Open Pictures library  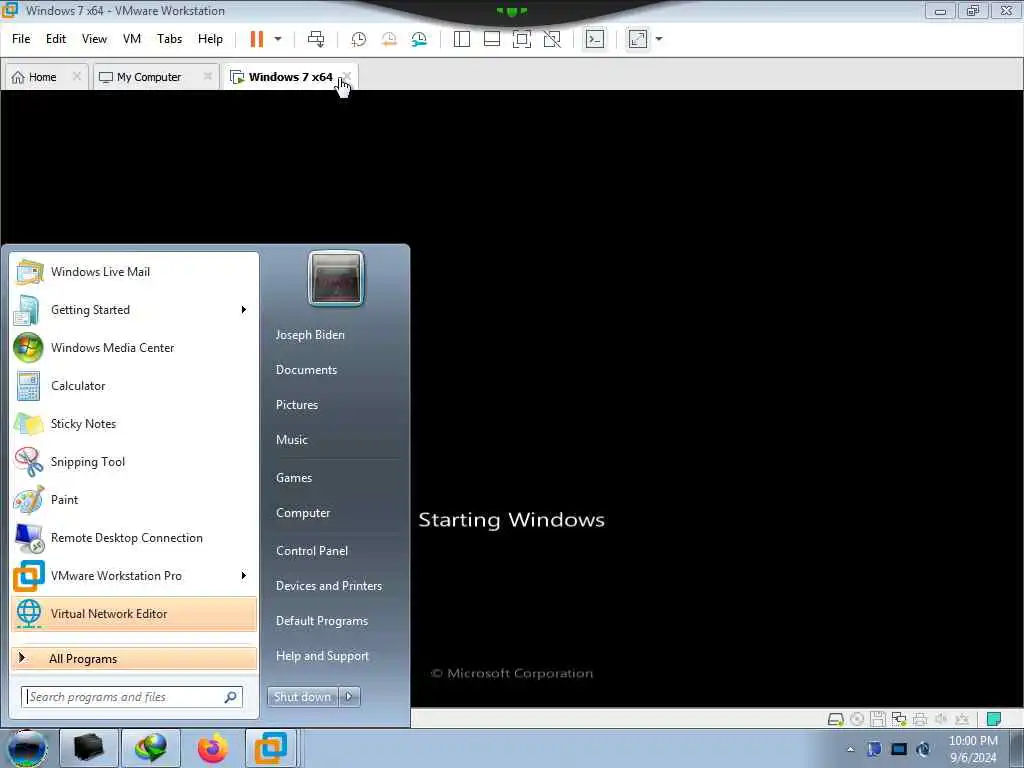coord(296,405)
